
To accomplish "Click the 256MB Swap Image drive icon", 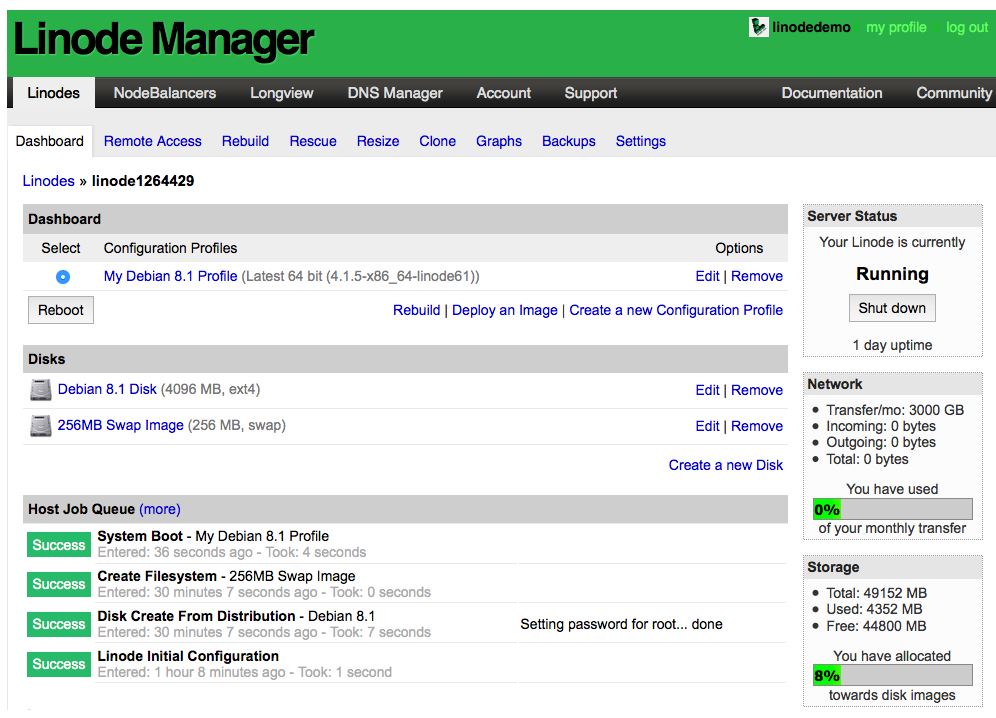I will [41, 426].
